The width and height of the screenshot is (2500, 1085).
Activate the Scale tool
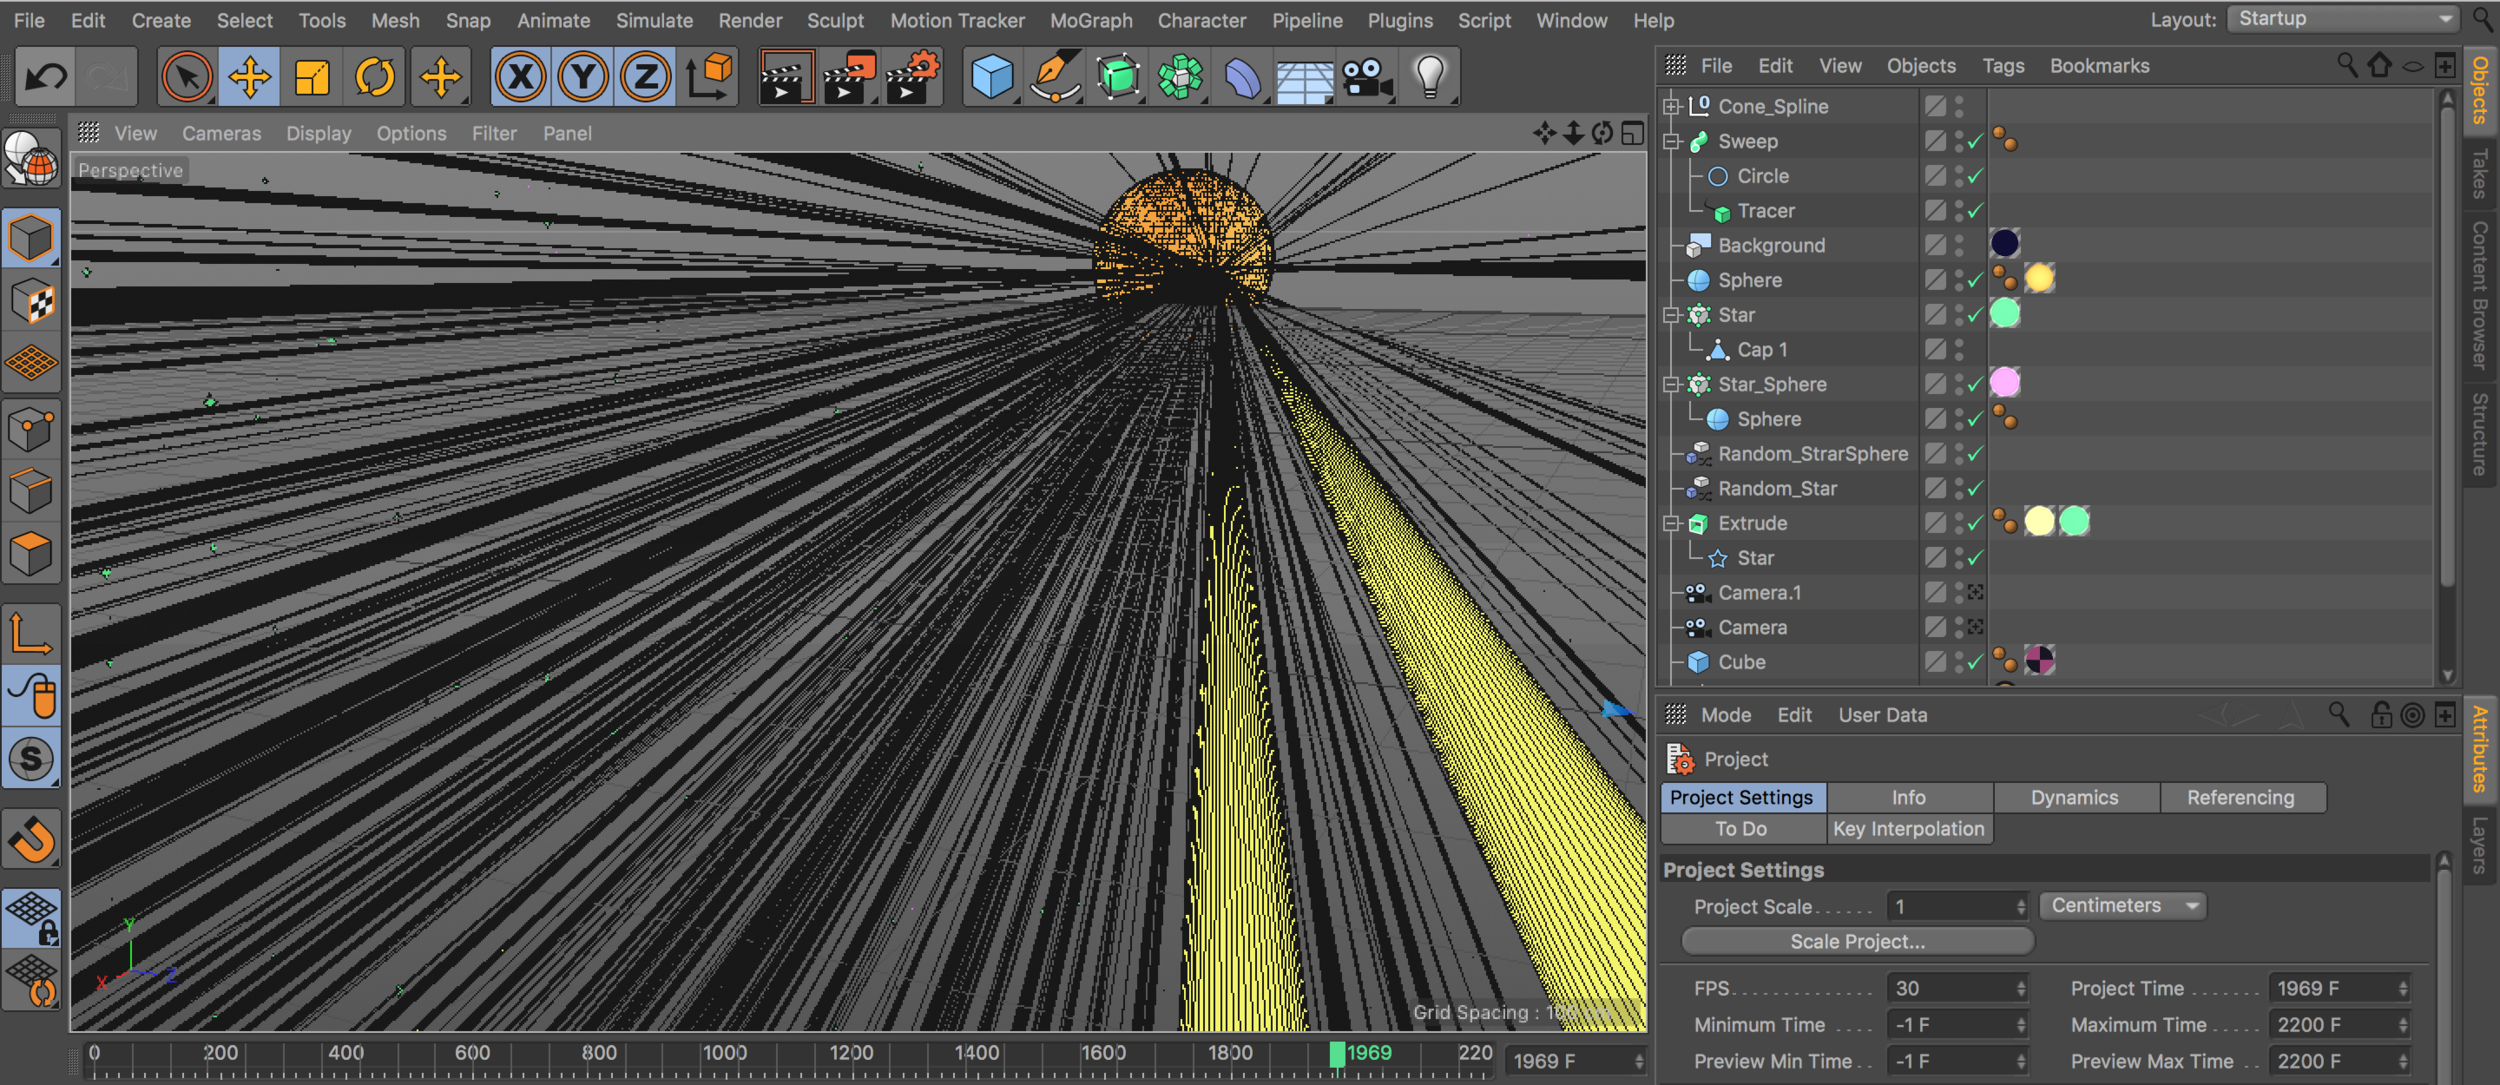pyautogui.click(x=312, y=77)
